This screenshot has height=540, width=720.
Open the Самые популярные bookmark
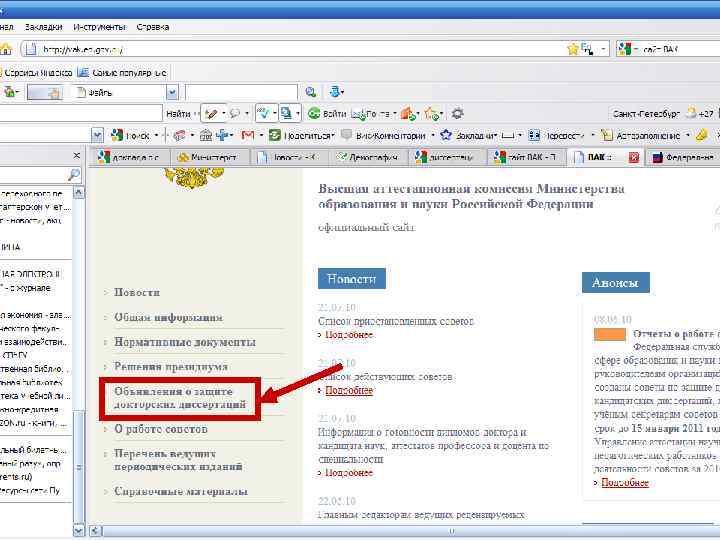tap(122, 73)
